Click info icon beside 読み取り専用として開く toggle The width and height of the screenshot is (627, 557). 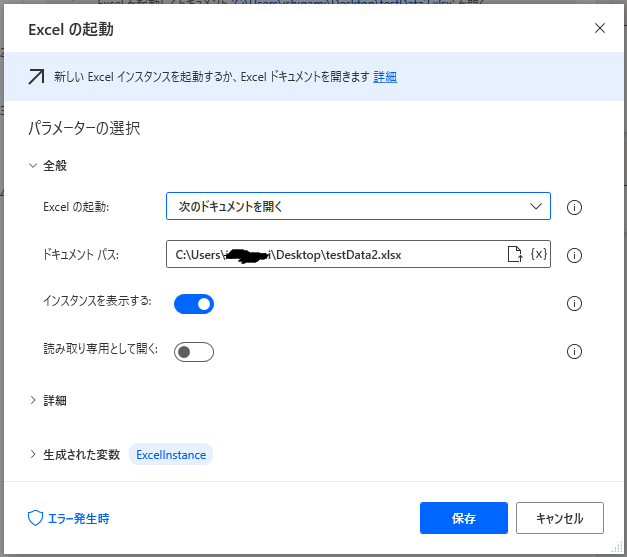pos(574,352)
